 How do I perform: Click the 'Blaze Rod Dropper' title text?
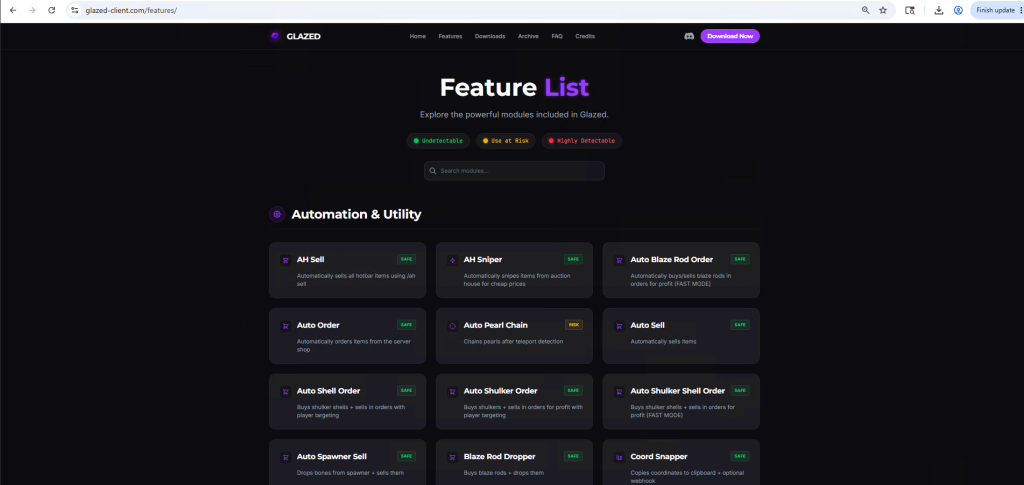[x=499, y=457]
